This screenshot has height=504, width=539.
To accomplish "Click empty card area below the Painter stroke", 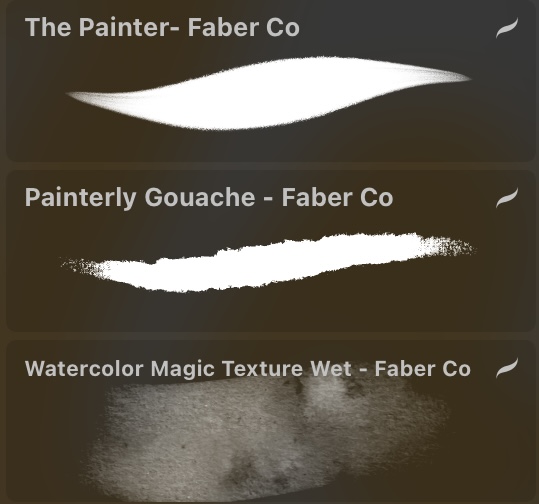I will click(x=268, y=146).
